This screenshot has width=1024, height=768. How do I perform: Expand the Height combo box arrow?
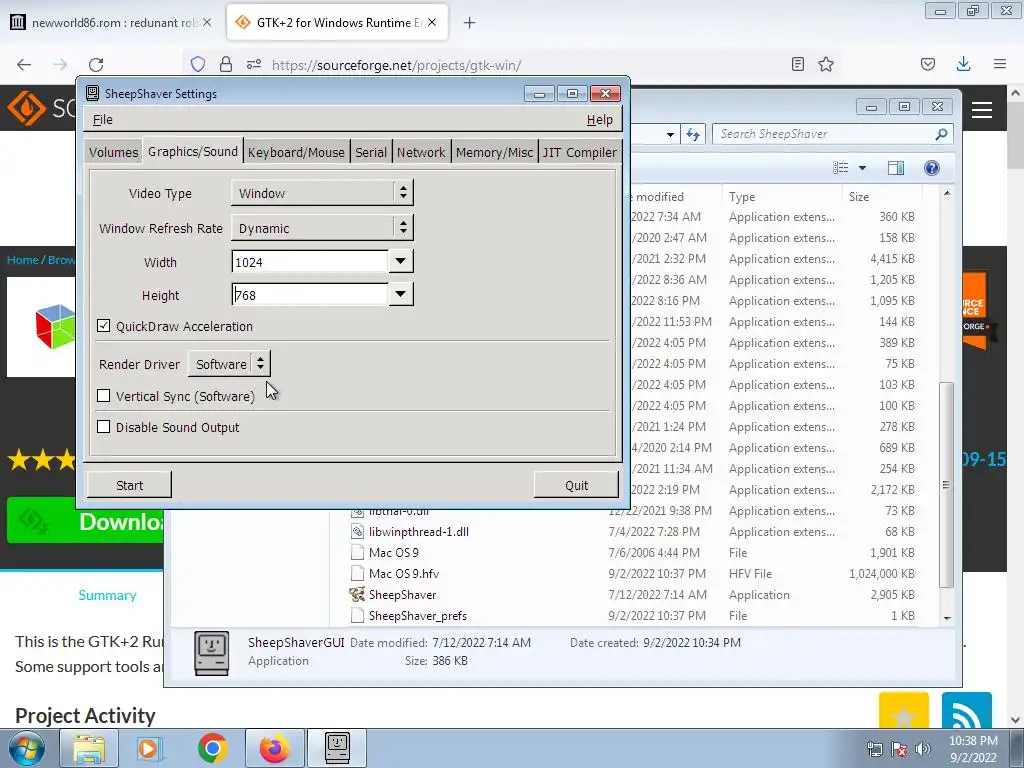click(x=400, y=295)
